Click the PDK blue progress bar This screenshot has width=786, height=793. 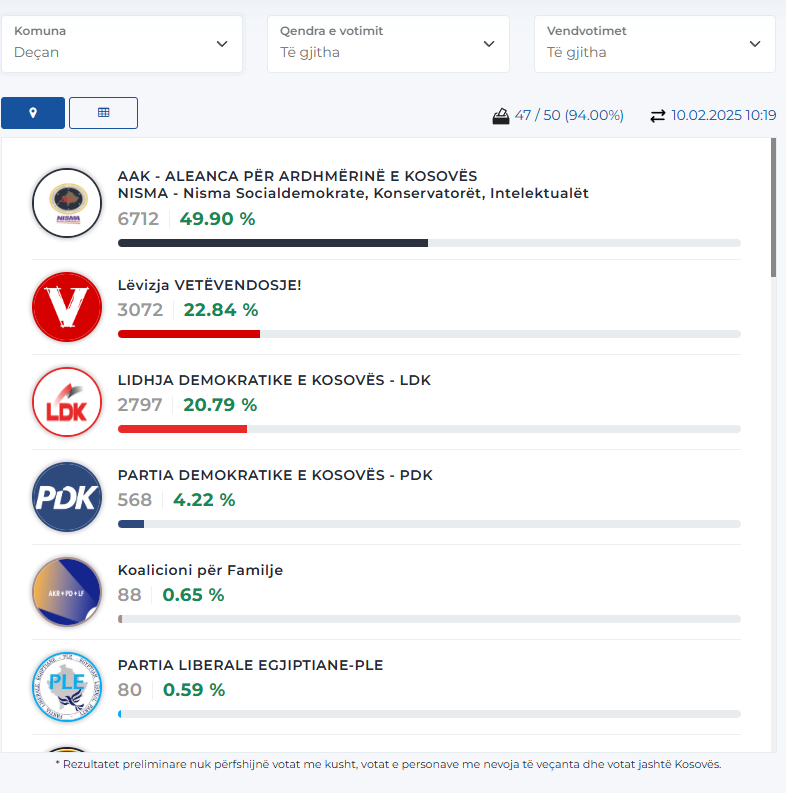[429, 524]
